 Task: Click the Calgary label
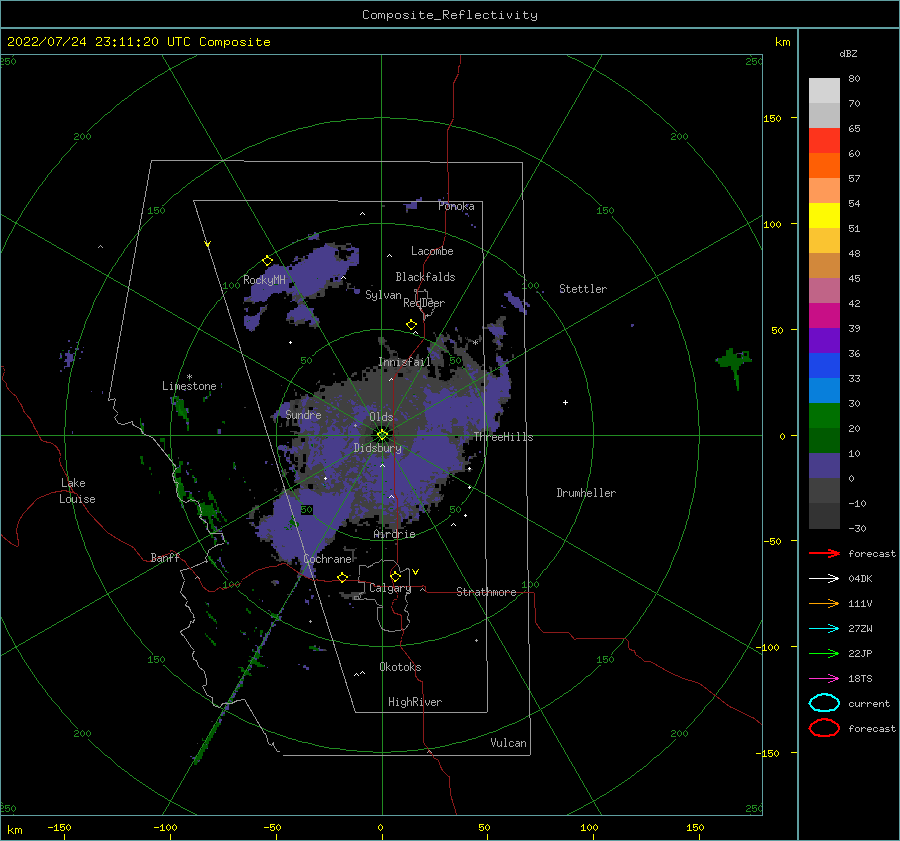(390, 588)
